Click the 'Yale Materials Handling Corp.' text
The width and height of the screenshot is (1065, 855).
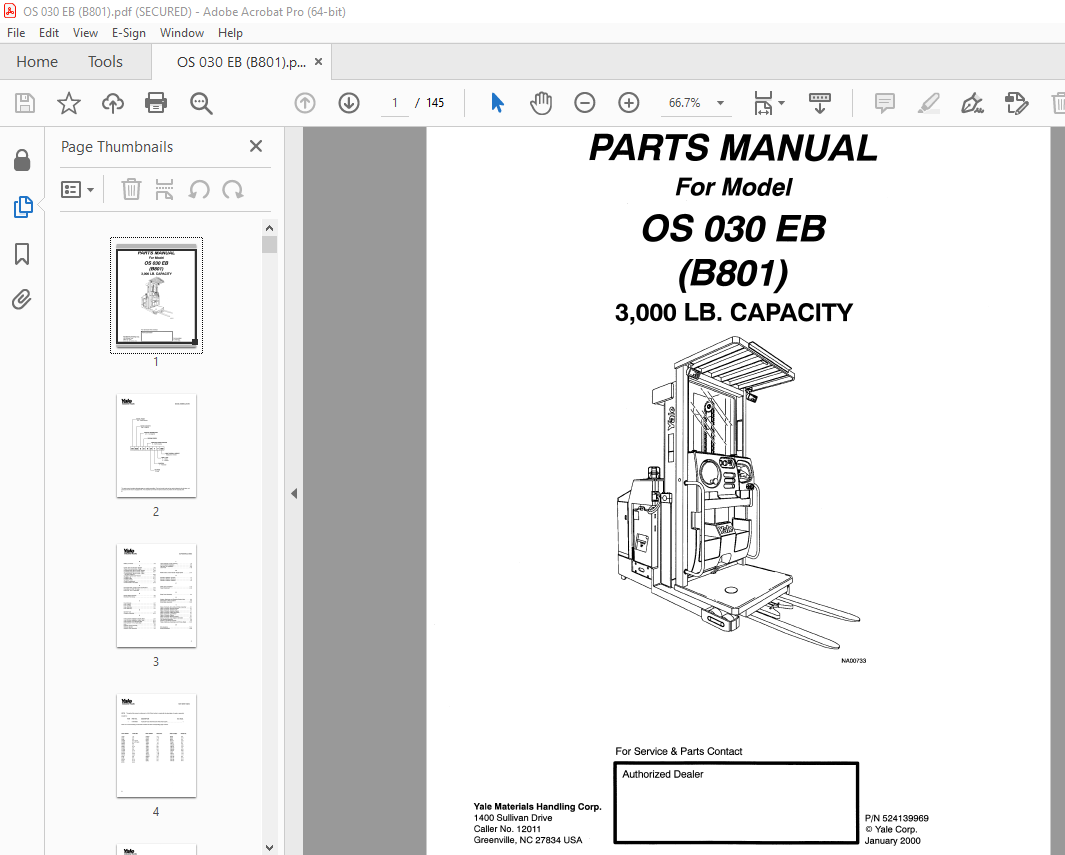(537, 807)
